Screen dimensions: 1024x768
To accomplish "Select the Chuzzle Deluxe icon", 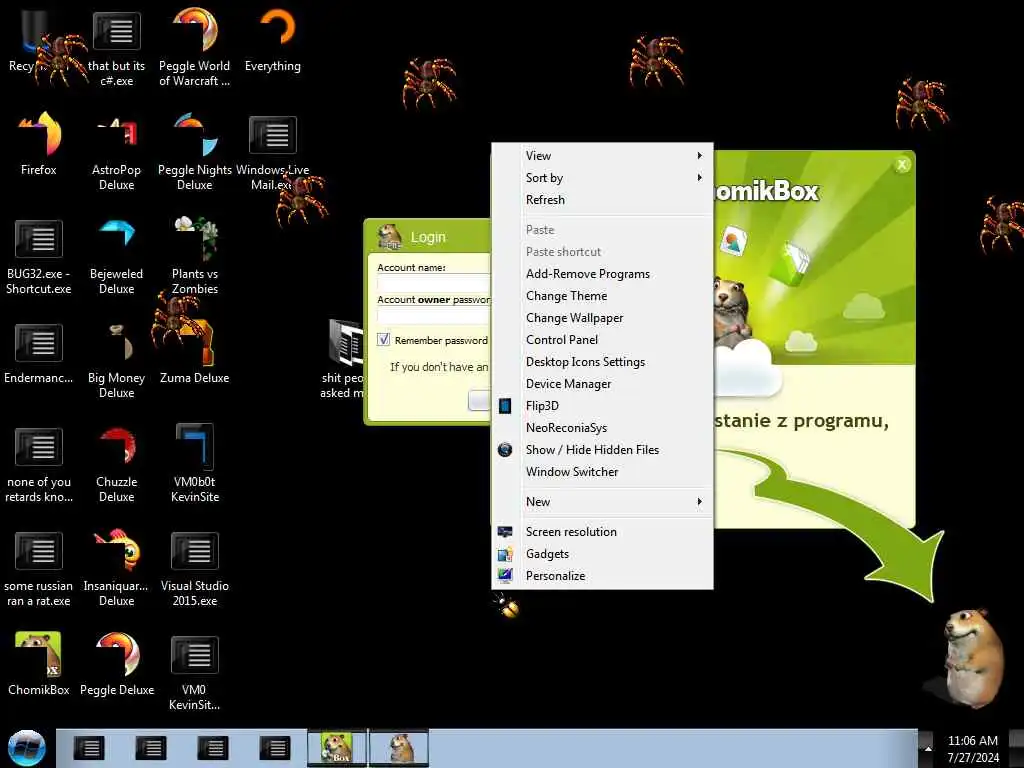I will coord(116,465).
